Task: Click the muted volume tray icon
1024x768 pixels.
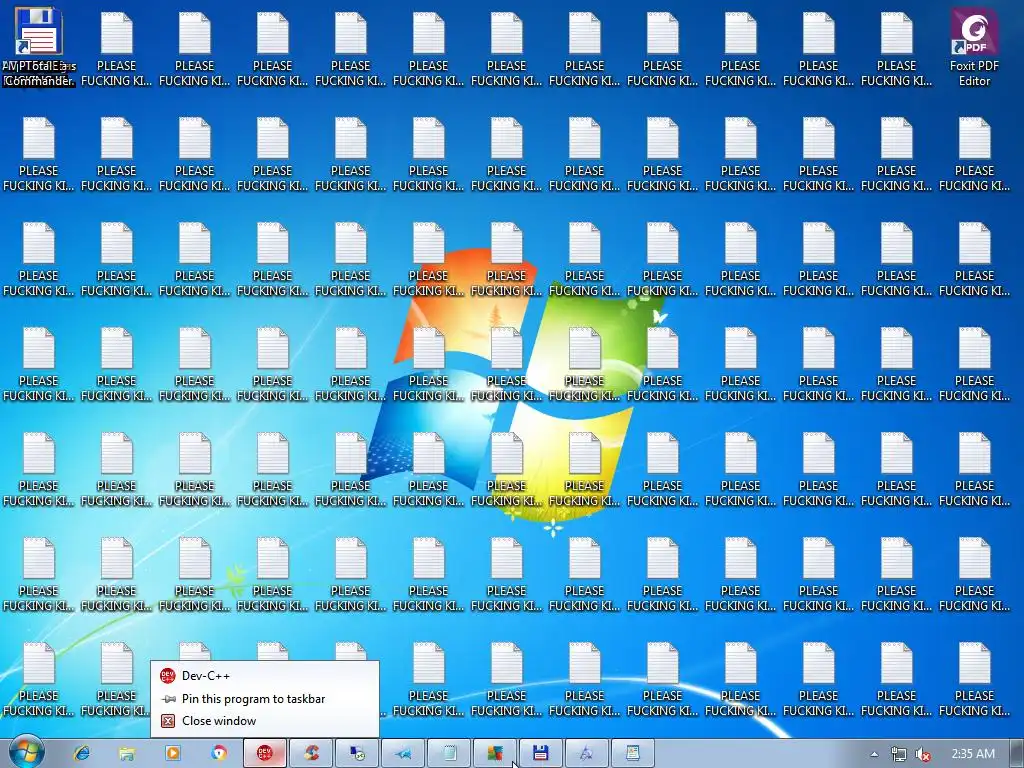Action: click(x=923, y=754)
